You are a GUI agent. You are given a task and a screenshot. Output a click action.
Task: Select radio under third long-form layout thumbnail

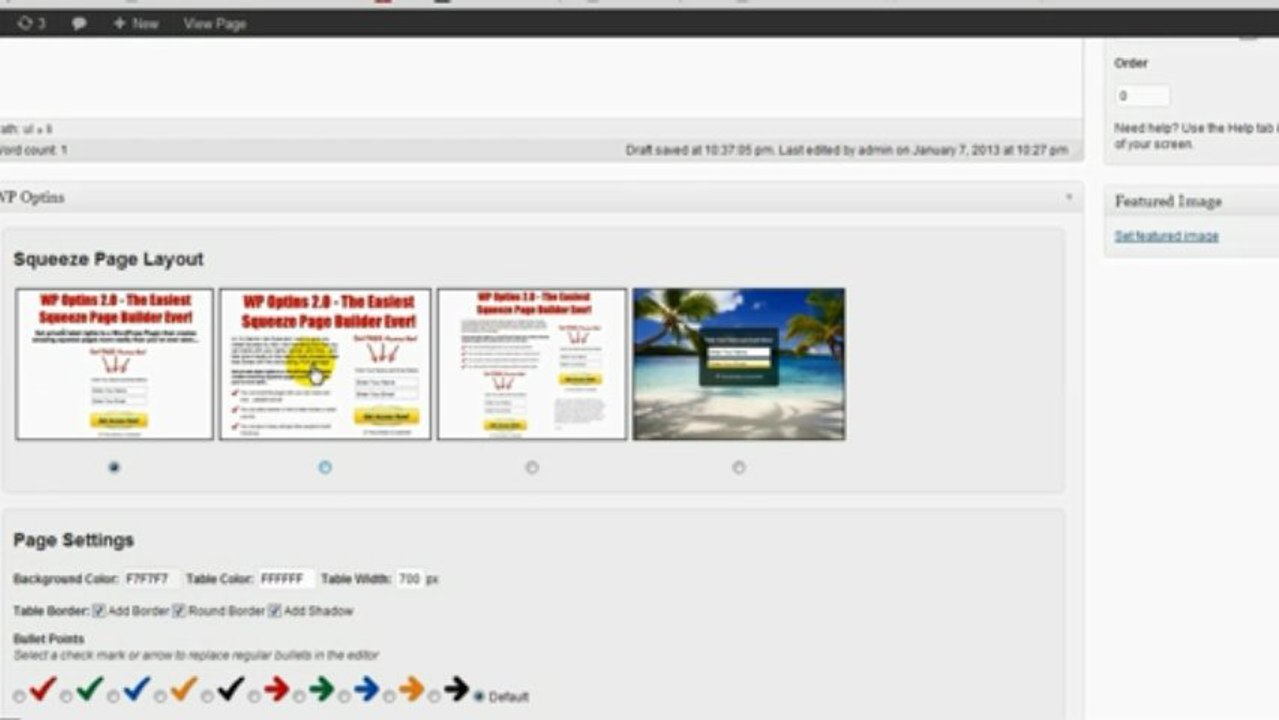tap(532, 467)
